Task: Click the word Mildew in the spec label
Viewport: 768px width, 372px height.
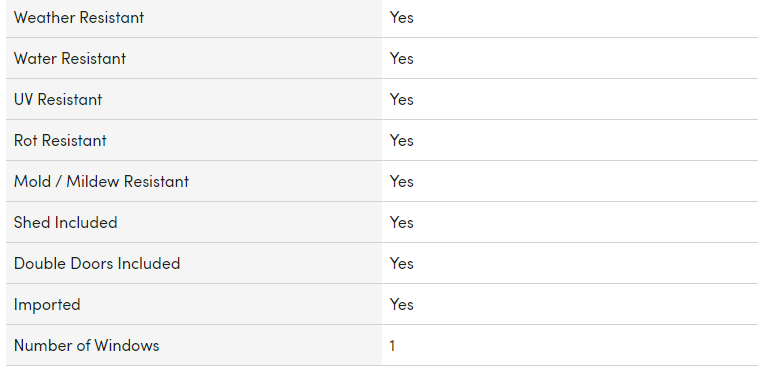Action: (x=93, y=182)
